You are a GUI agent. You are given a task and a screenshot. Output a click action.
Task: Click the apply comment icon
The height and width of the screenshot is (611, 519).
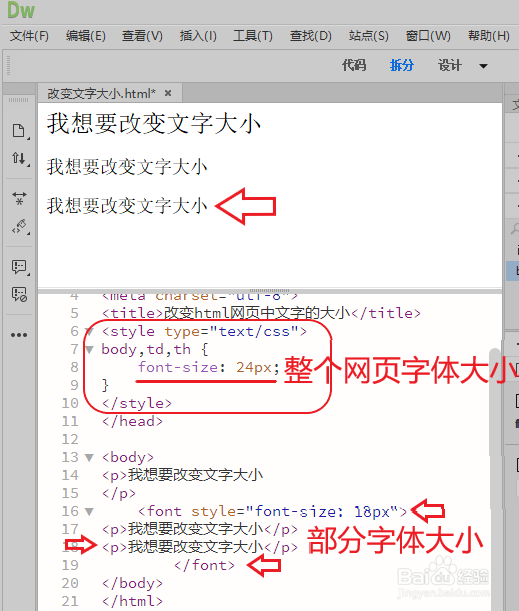(19, 267)
